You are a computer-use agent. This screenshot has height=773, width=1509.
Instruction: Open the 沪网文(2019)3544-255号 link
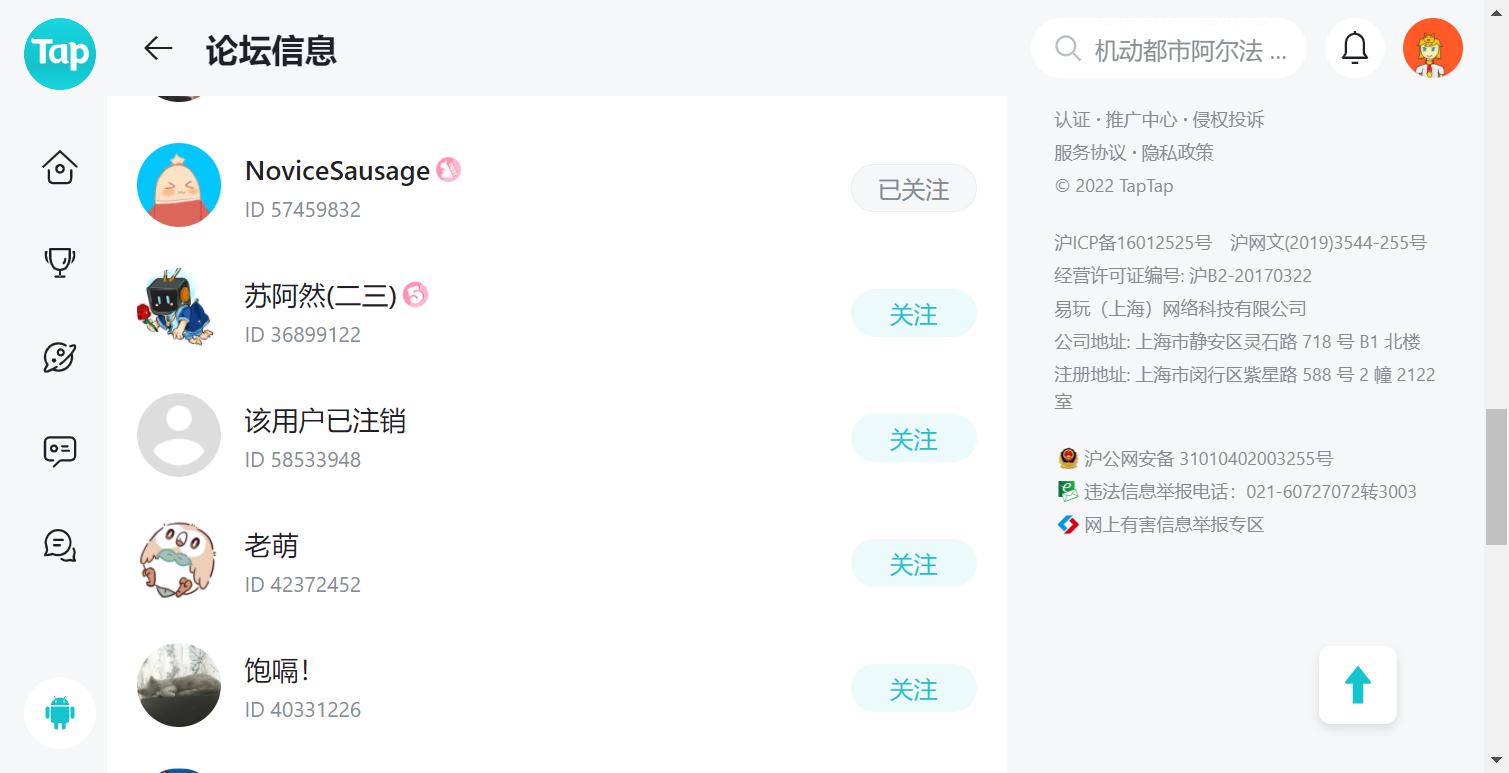pyautogui.click(x=1328, y=242)
